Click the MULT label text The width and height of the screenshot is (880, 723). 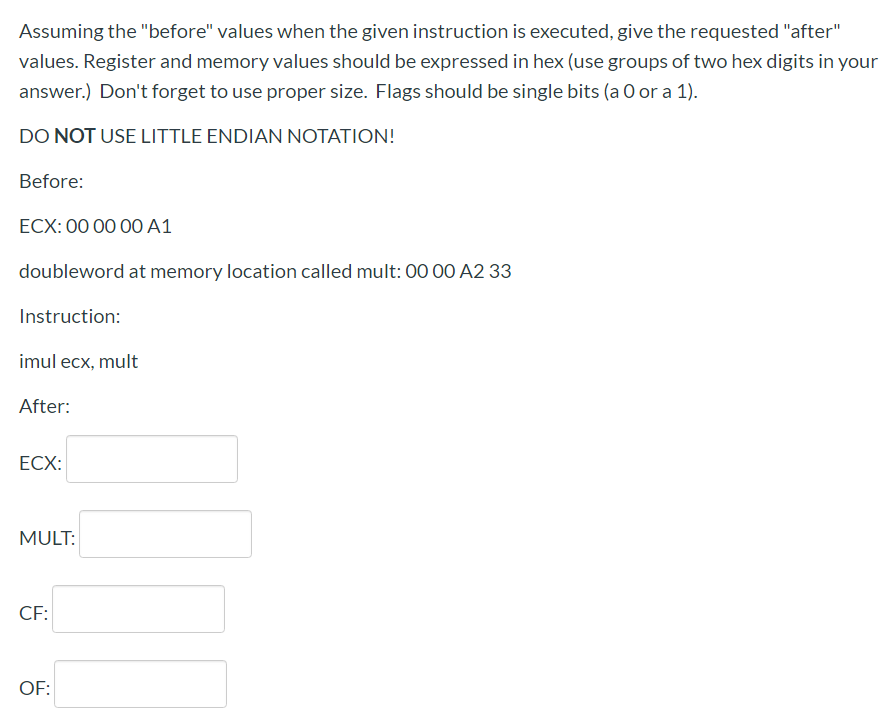point(47,538)
